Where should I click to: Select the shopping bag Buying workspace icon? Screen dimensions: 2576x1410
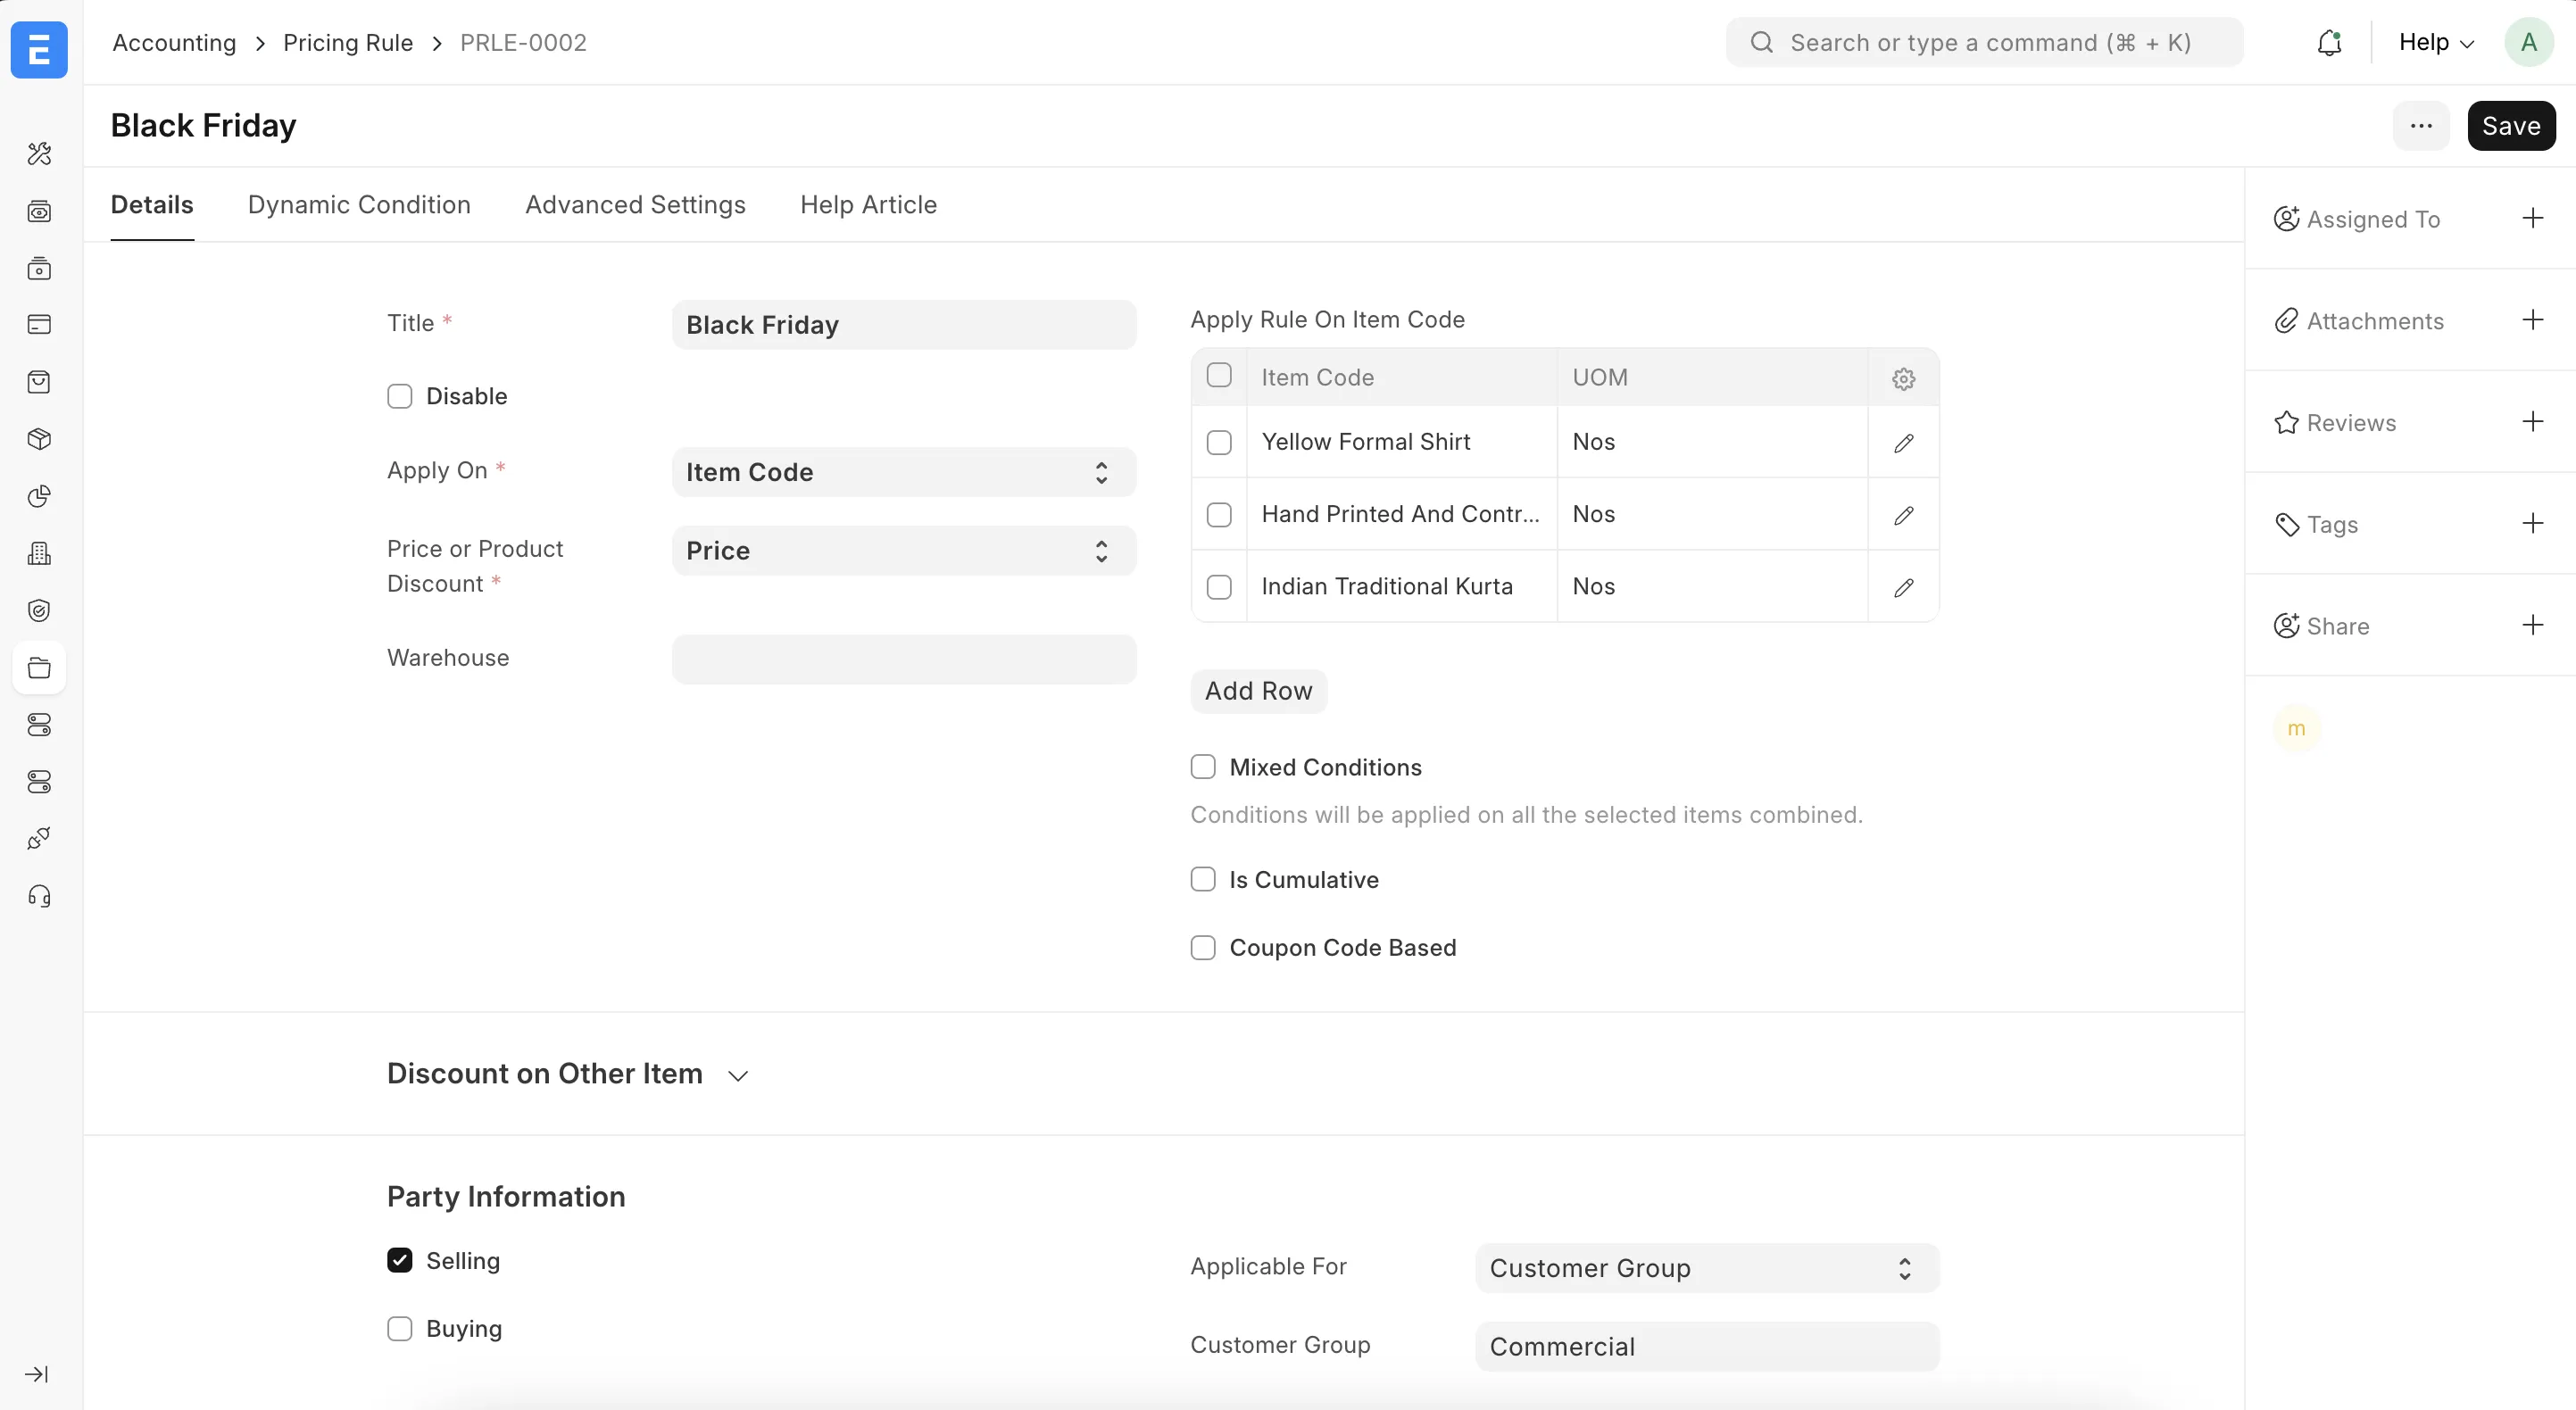click(40, 381)
